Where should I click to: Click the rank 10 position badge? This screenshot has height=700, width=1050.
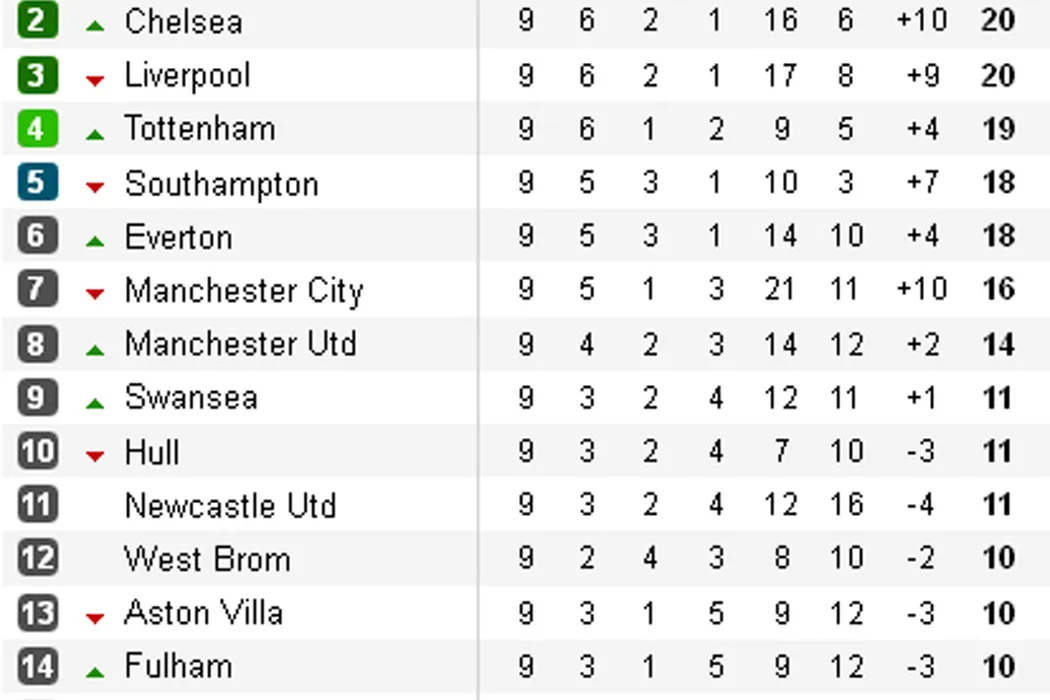pyautogui.click(x=37, y=451)
